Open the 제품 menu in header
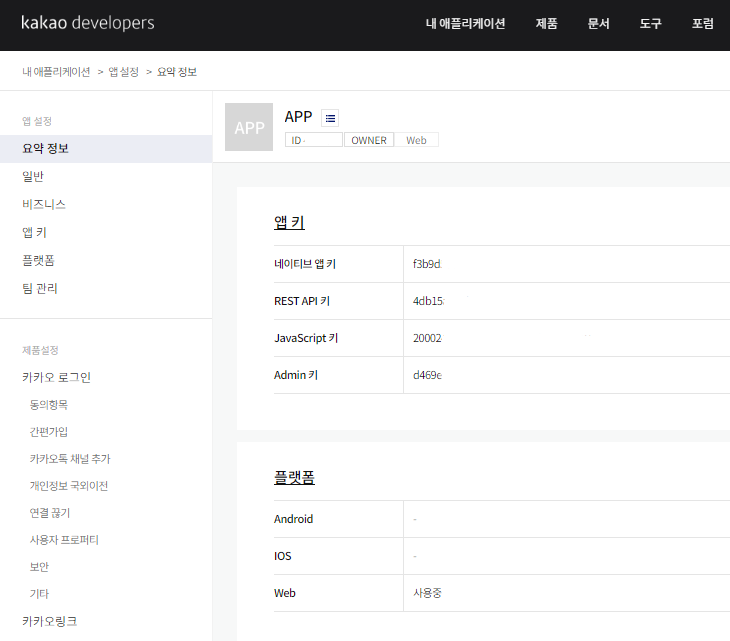 point(546,23)
